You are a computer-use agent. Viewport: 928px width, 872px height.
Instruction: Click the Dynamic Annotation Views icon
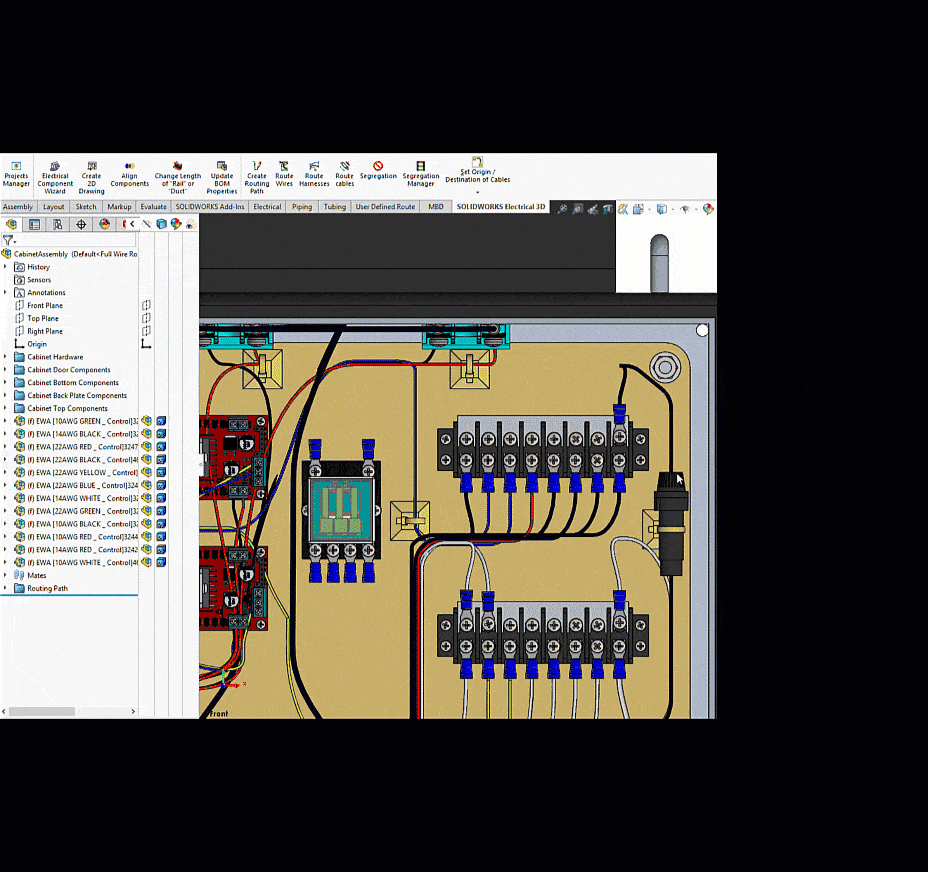pos(623,209)
